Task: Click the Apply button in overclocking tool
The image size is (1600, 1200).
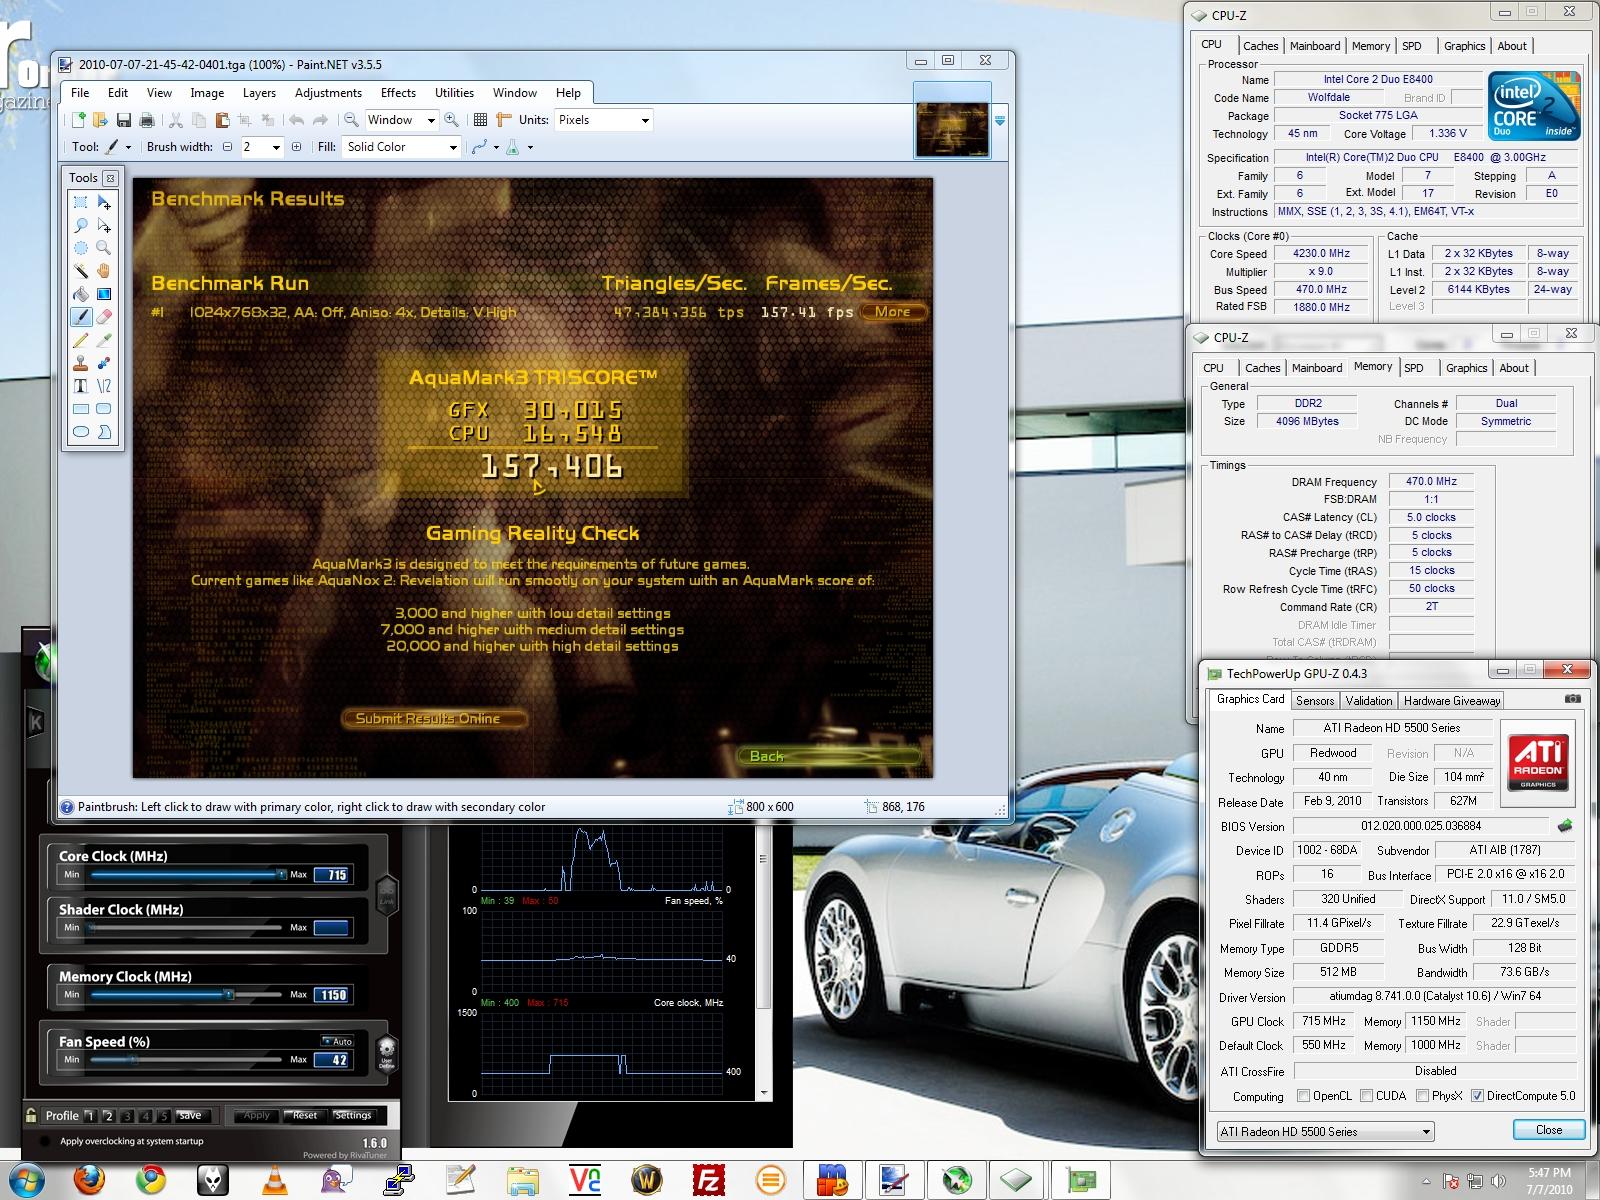Action: click(256, 1115)
